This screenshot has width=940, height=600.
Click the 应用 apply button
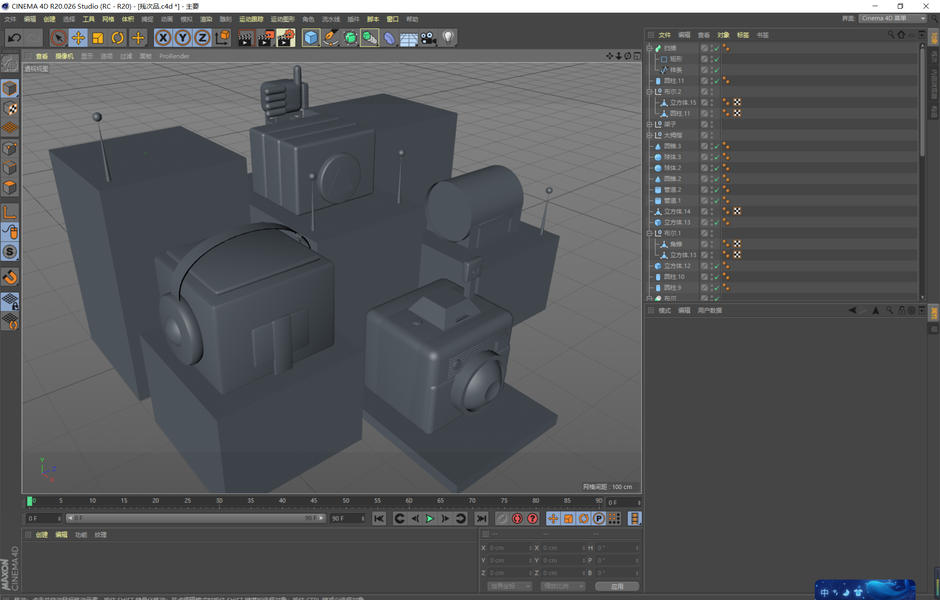click(617, 586)
